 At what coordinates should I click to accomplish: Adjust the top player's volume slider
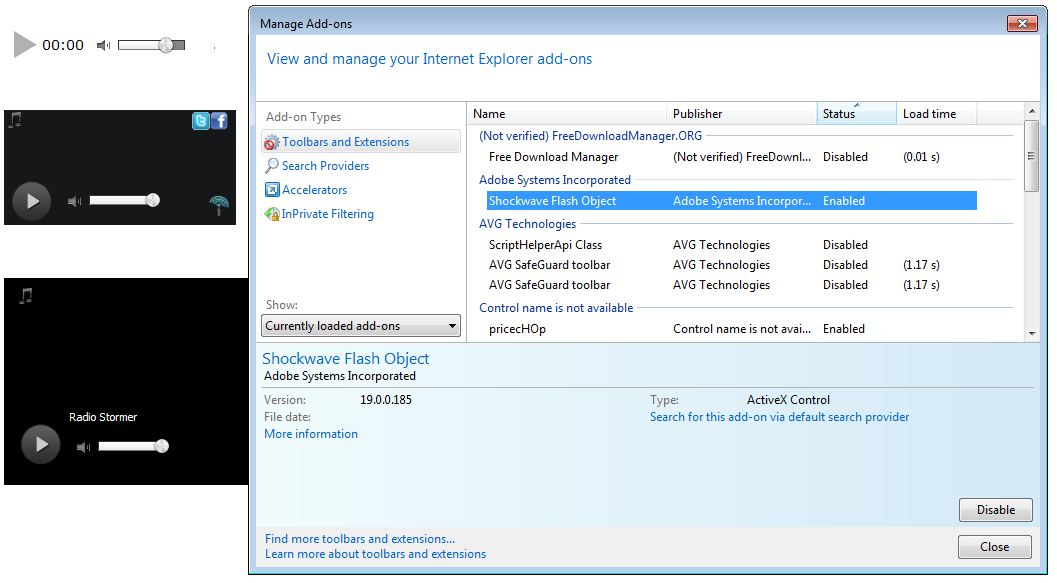(152, 45)
